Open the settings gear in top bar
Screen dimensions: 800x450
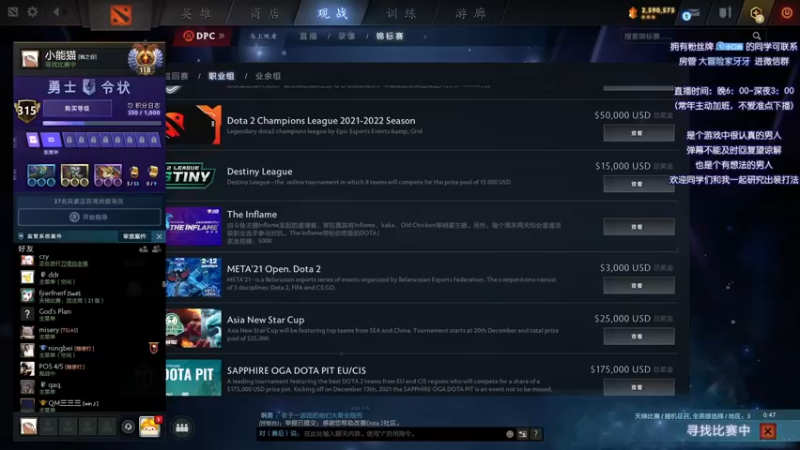pos(32,11)
